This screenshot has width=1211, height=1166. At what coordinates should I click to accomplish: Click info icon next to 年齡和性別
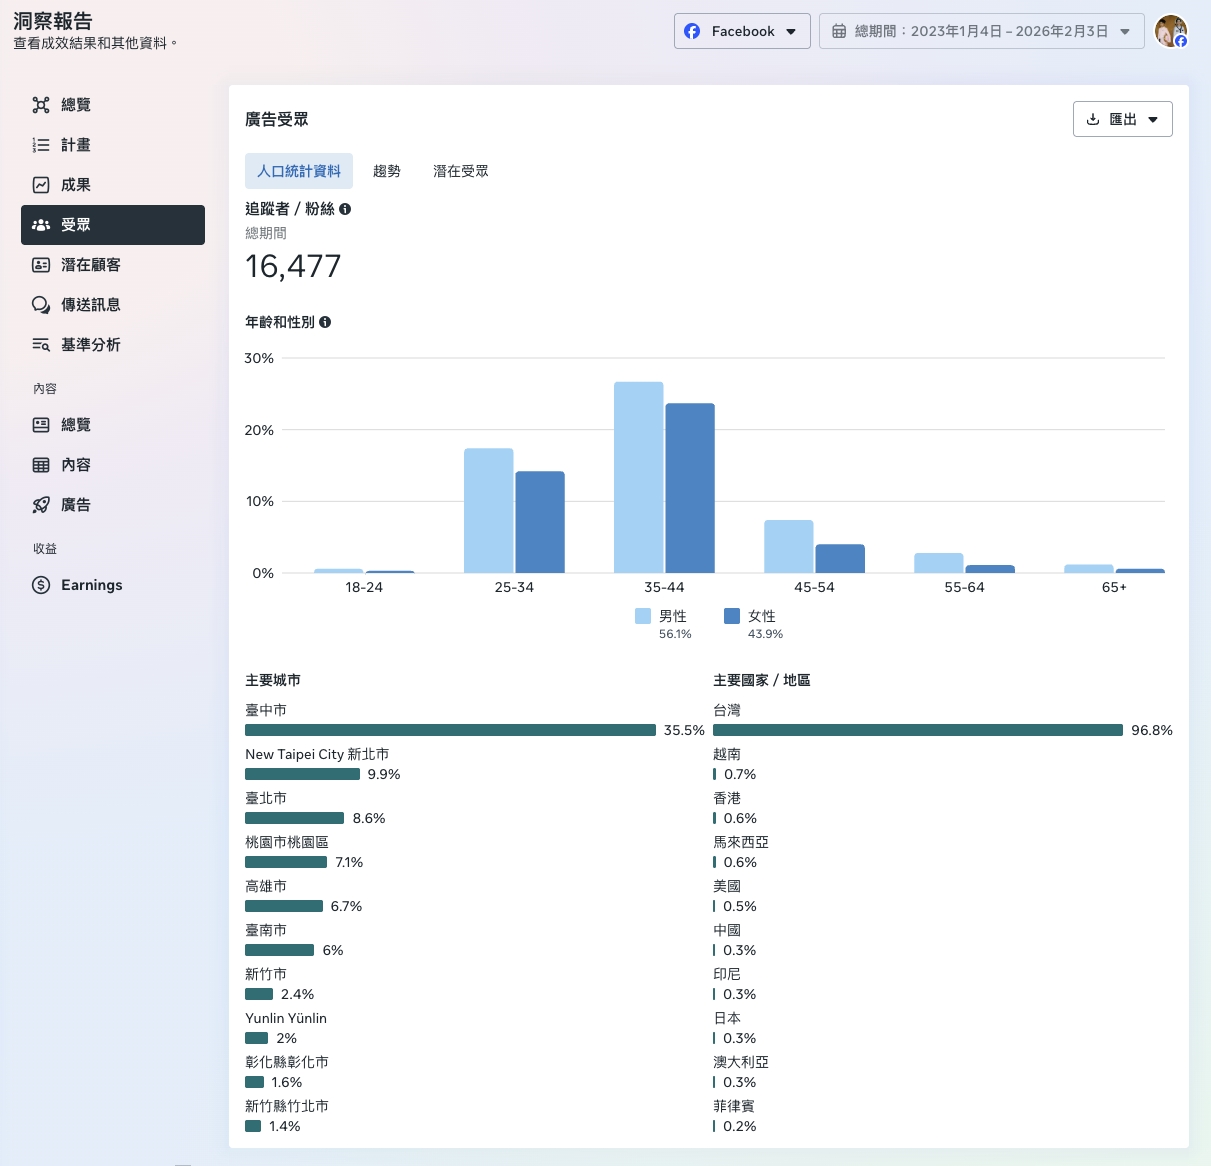[x=325, y=322]
